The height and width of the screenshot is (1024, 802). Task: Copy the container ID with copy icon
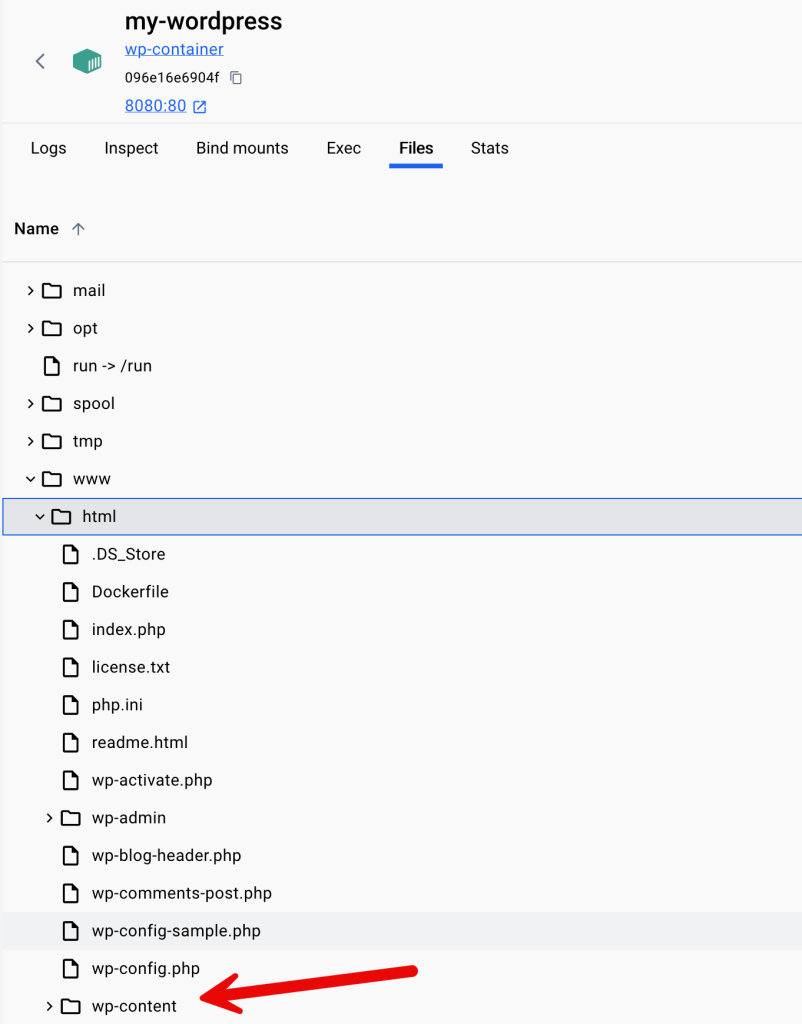pos(236,77)
